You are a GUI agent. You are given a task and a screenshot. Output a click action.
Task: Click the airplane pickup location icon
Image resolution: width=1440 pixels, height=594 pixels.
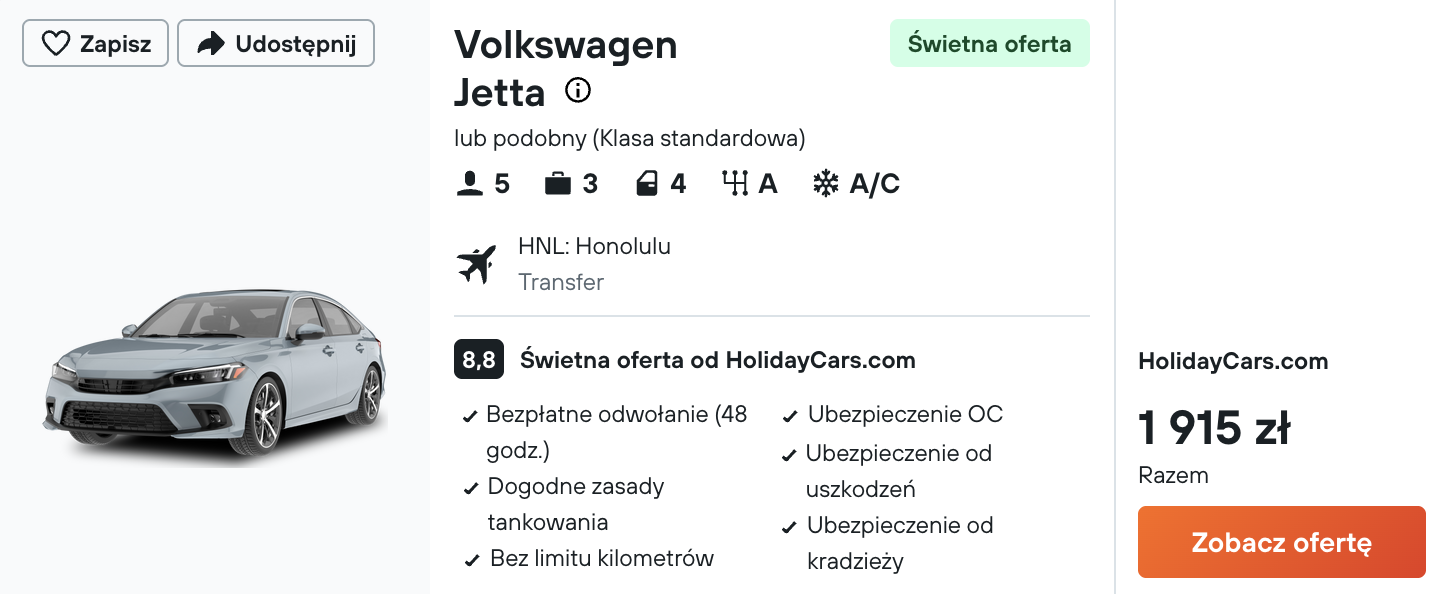coord(477,264)
